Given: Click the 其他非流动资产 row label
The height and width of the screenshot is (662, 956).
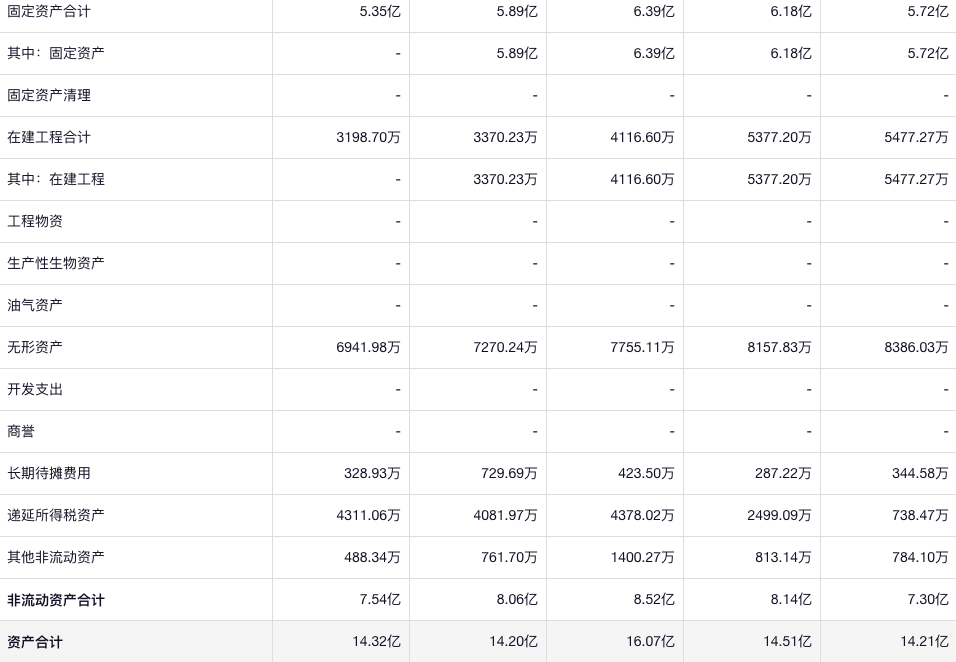Looking at the screenshot, I should click(55, 557).
